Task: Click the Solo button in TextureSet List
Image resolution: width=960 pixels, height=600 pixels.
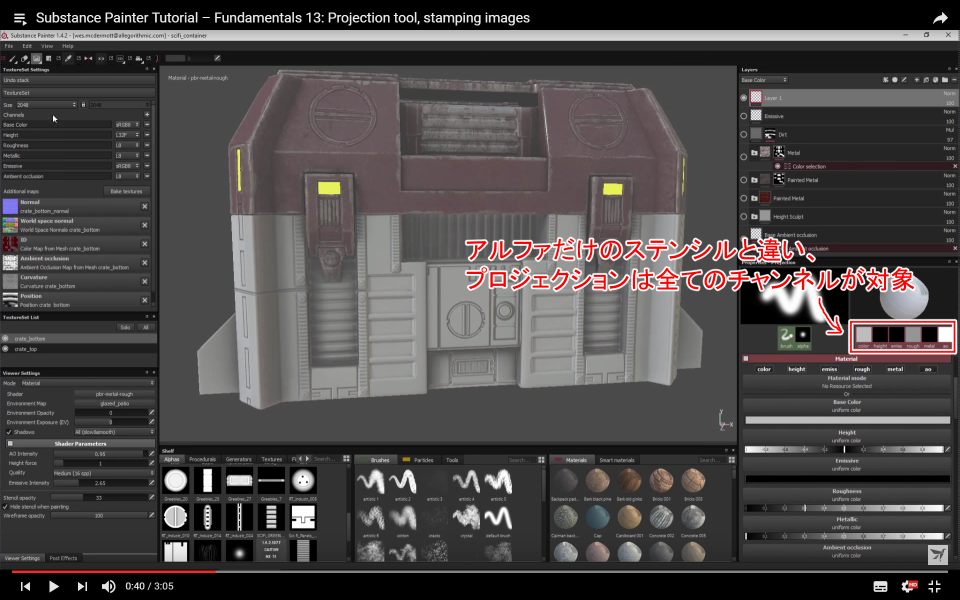Action: [125, 327]
